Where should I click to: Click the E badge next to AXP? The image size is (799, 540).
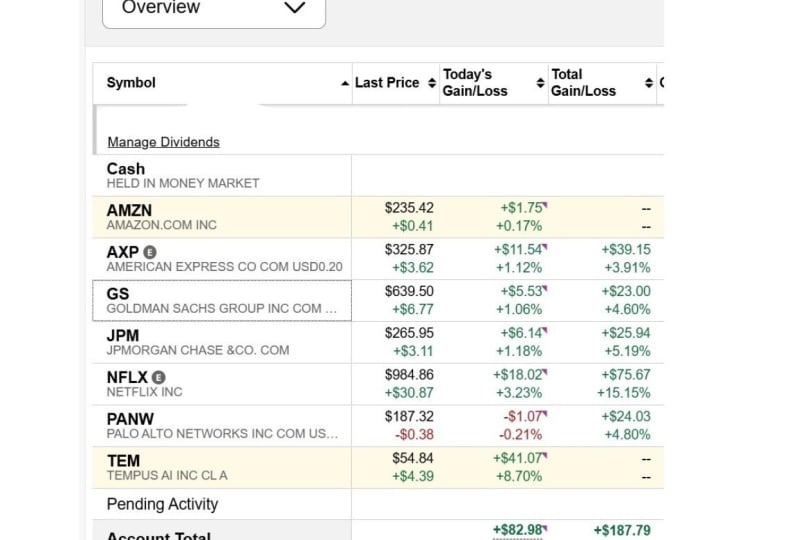pos(150,252)
